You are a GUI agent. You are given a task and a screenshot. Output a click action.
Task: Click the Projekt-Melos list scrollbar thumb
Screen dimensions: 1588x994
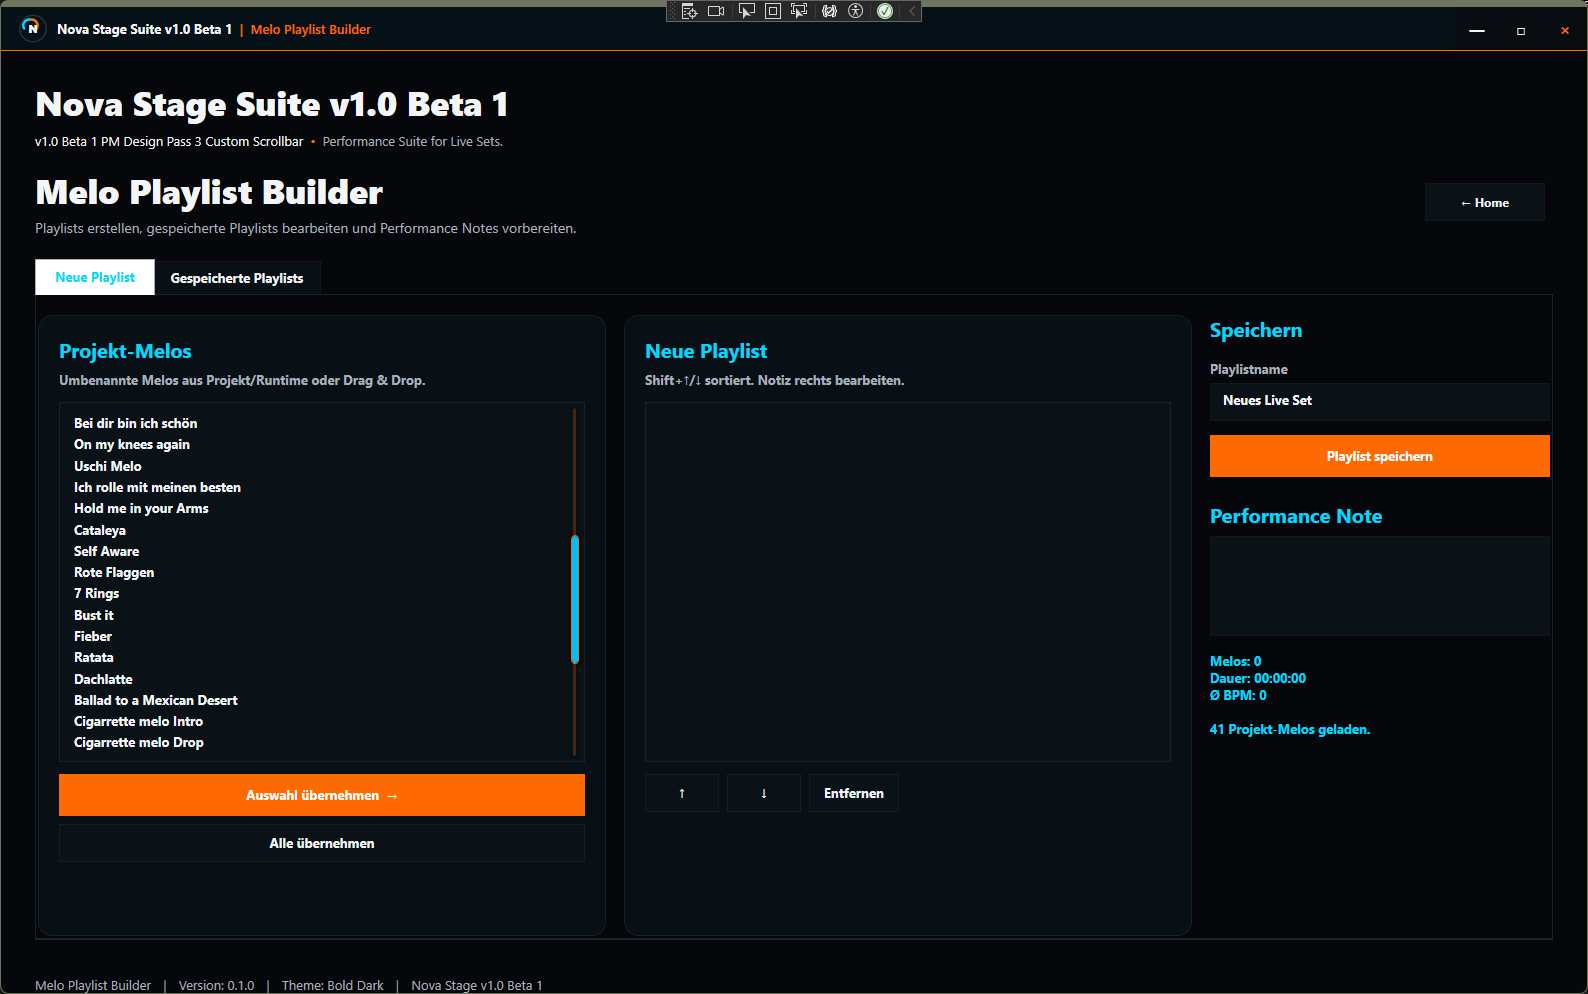(575, 599)
